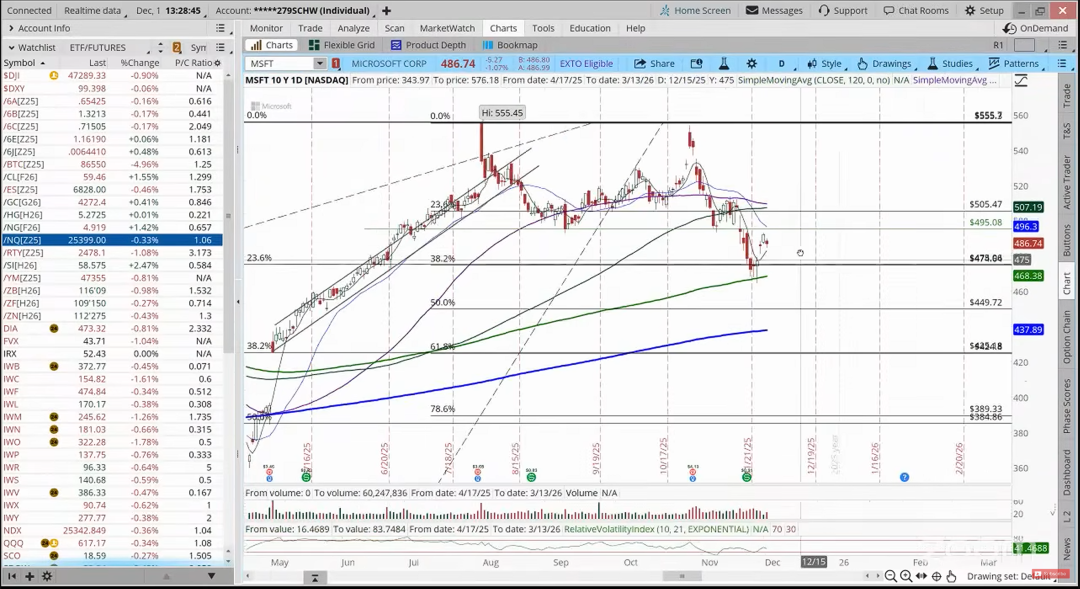This screenshot has height=589, width=1080.
Task: Select the /NQ[Z25] watchlist row
Action: pos(112,240)
